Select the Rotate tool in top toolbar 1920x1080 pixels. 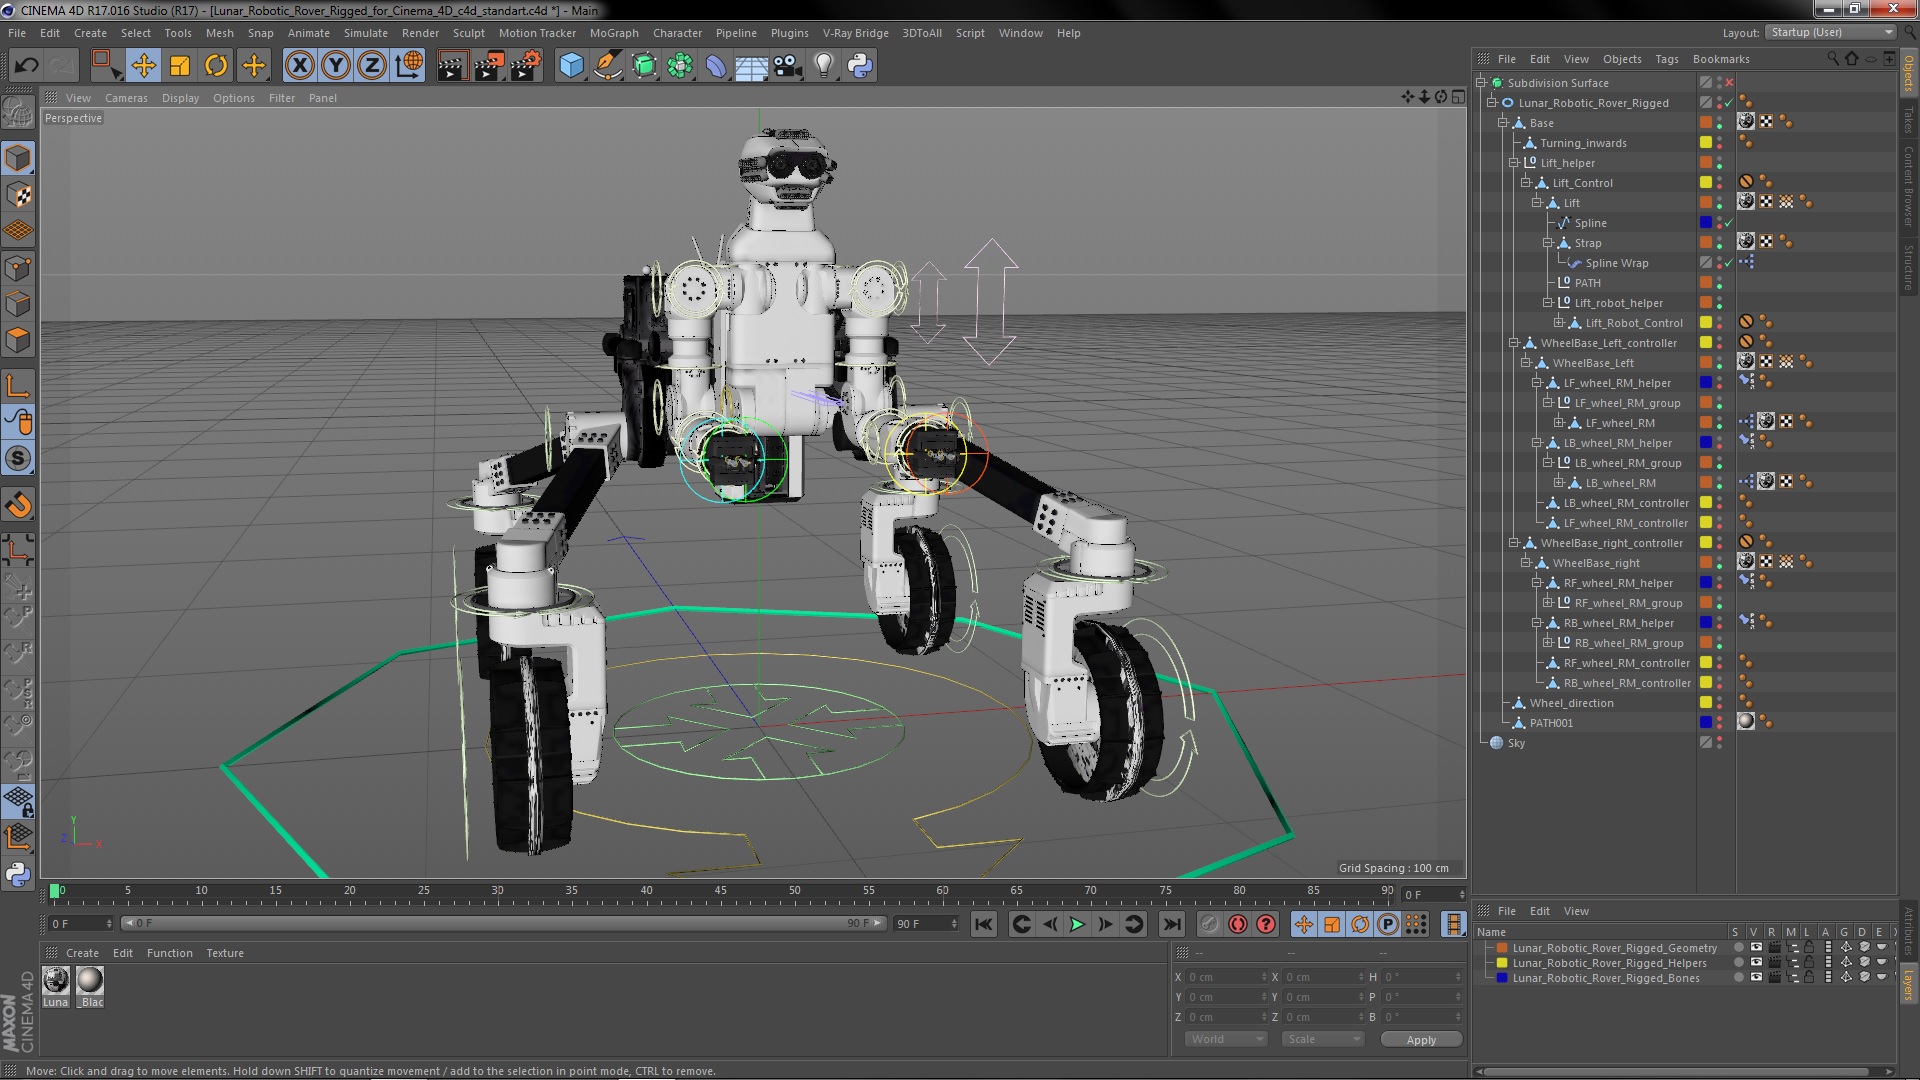point(216,66)
